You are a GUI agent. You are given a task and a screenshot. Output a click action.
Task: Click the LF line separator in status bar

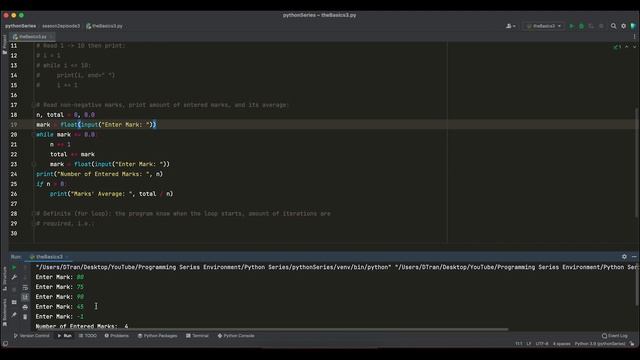[x=529, y=344]
